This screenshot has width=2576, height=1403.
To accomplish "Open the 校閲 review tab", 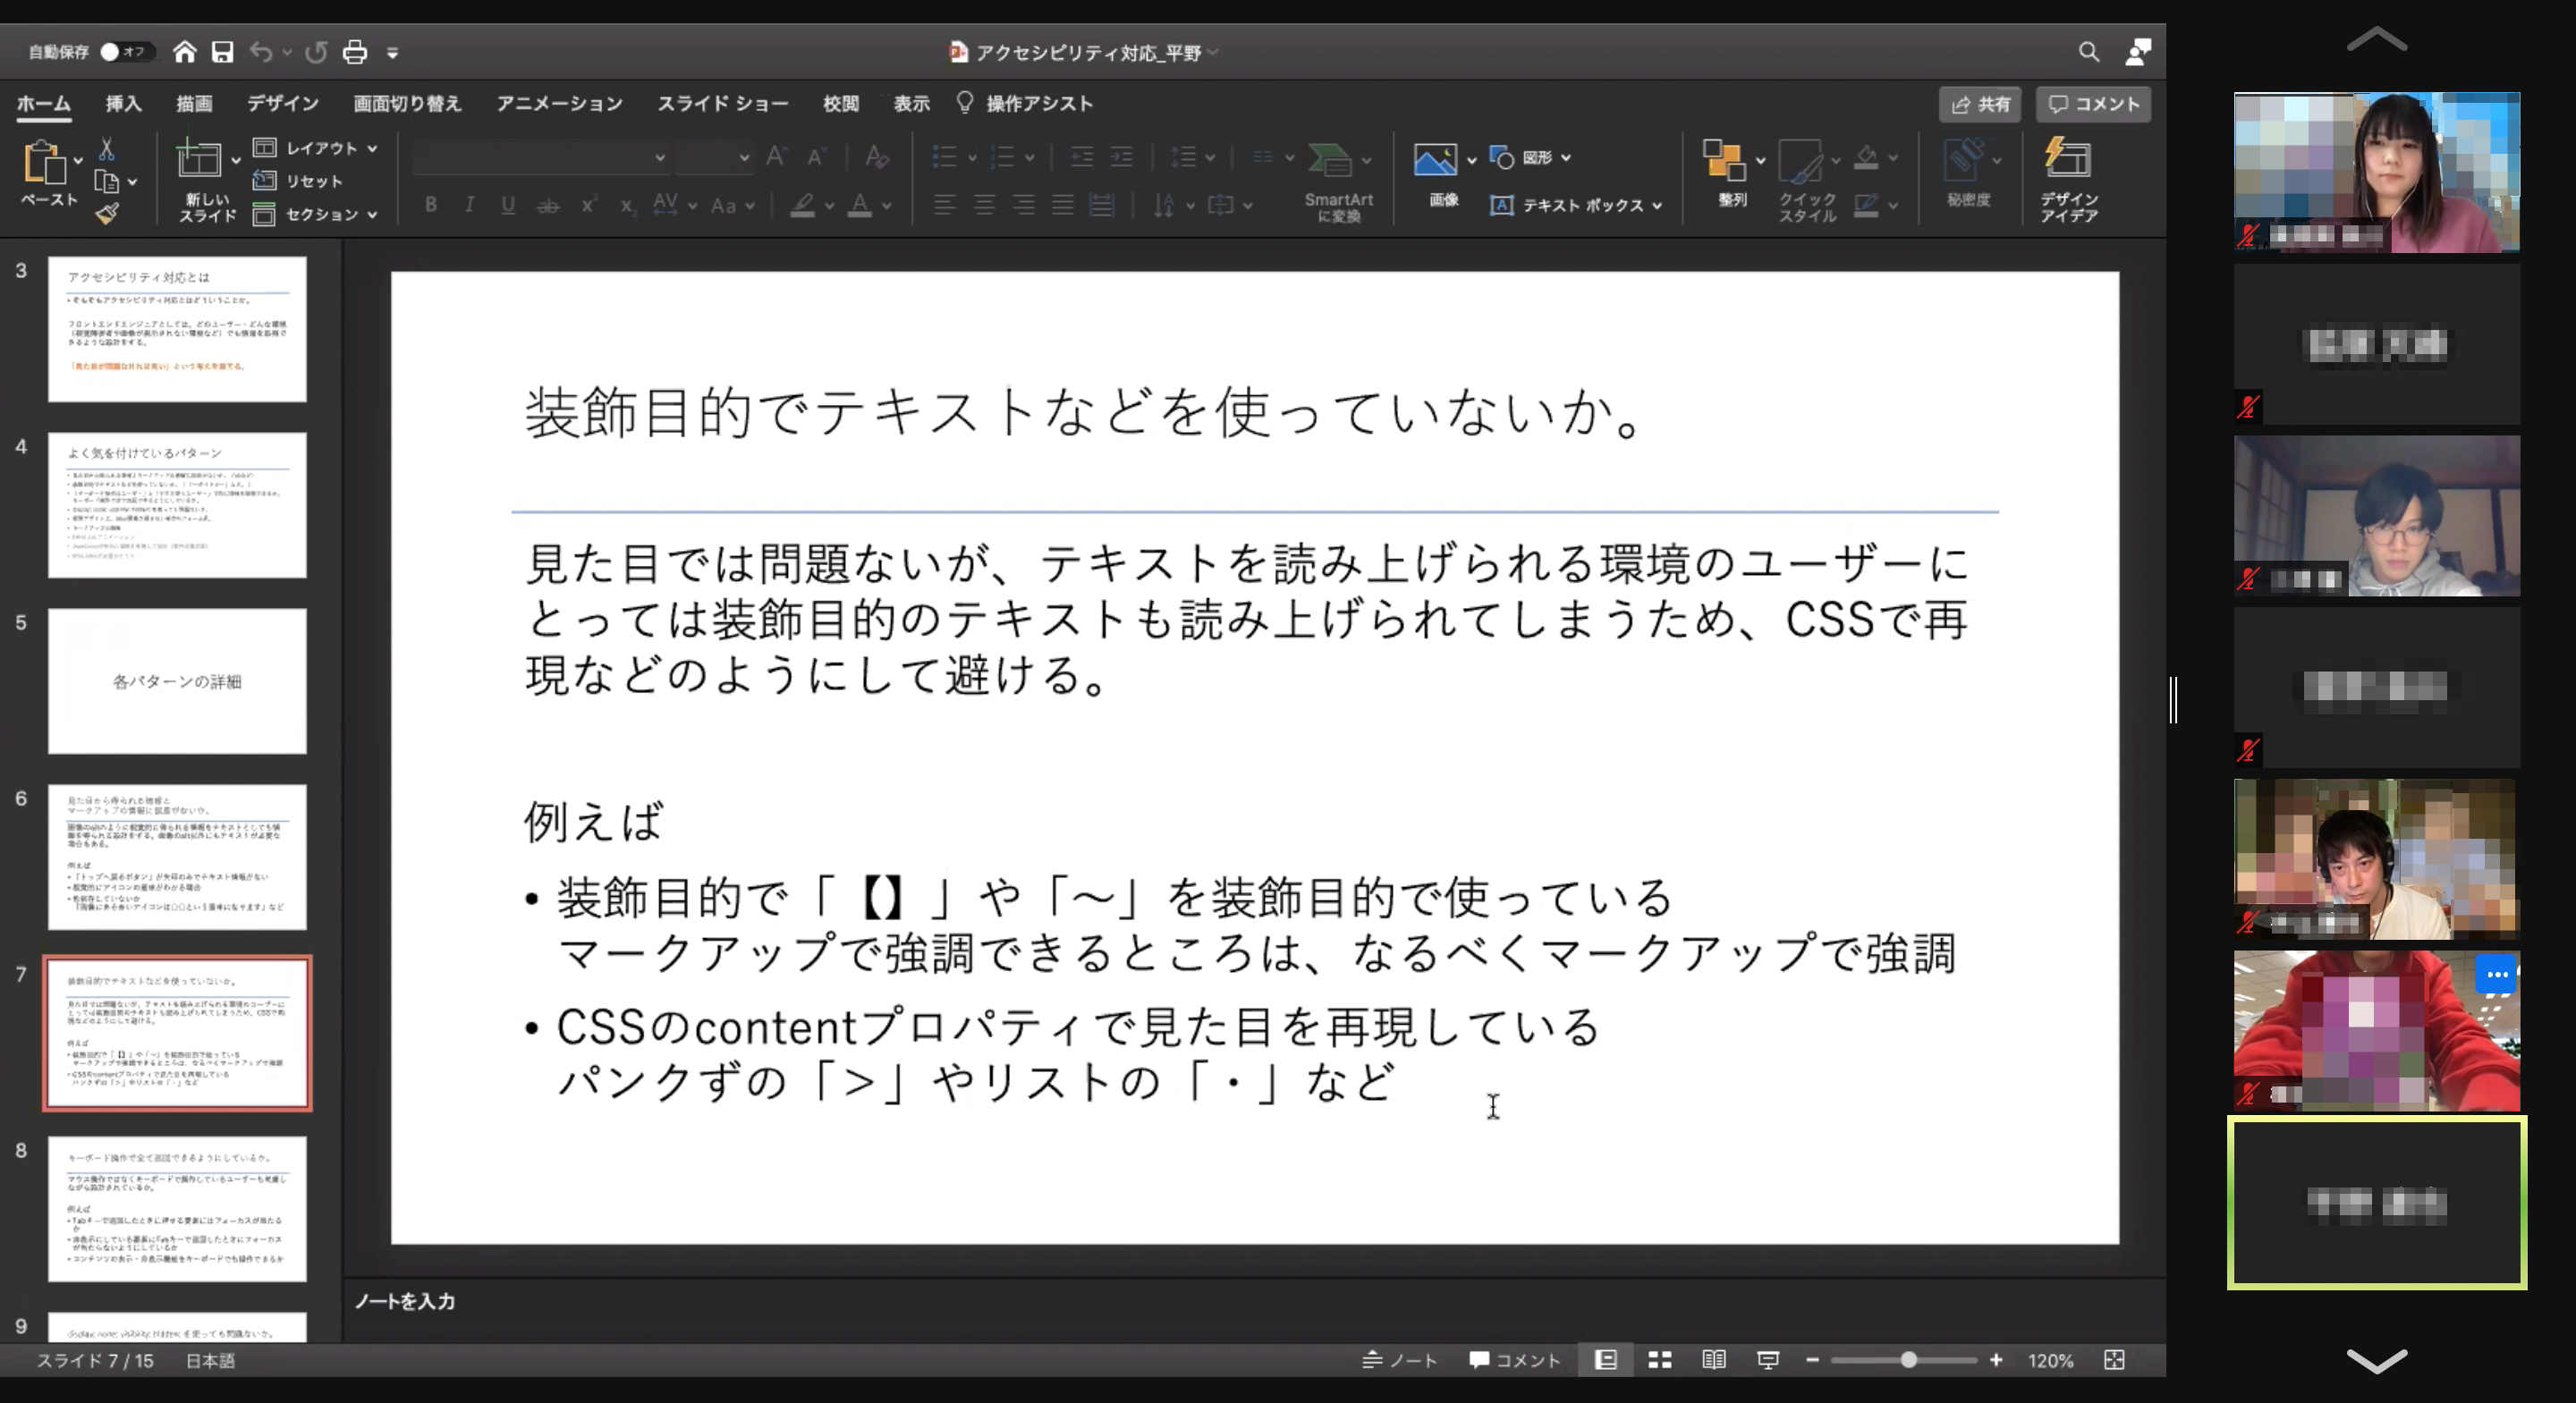I will 840,103.
